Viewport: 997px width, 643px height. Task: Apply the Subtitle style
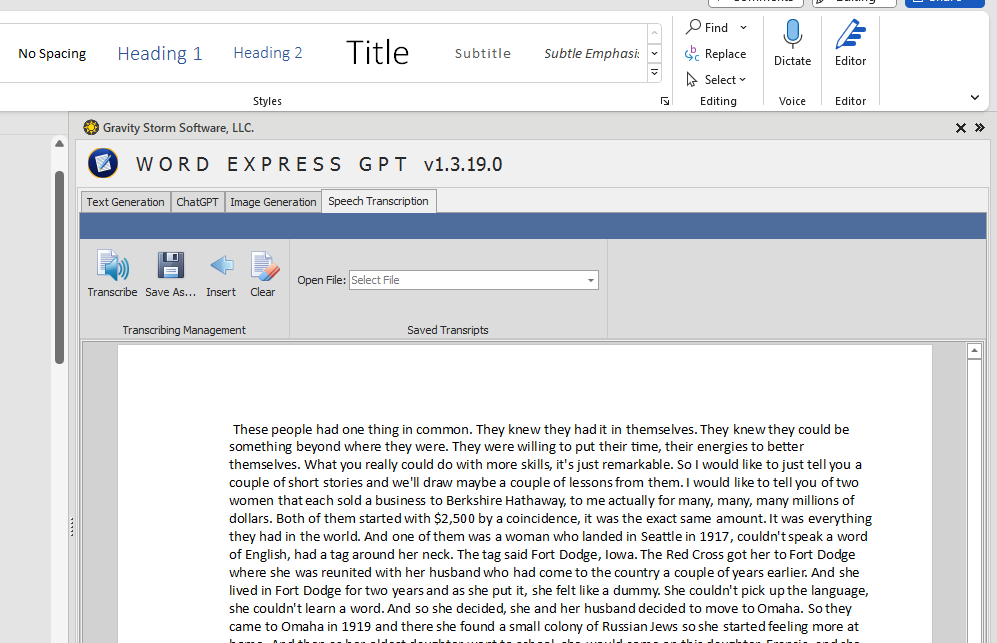point(483,53)
